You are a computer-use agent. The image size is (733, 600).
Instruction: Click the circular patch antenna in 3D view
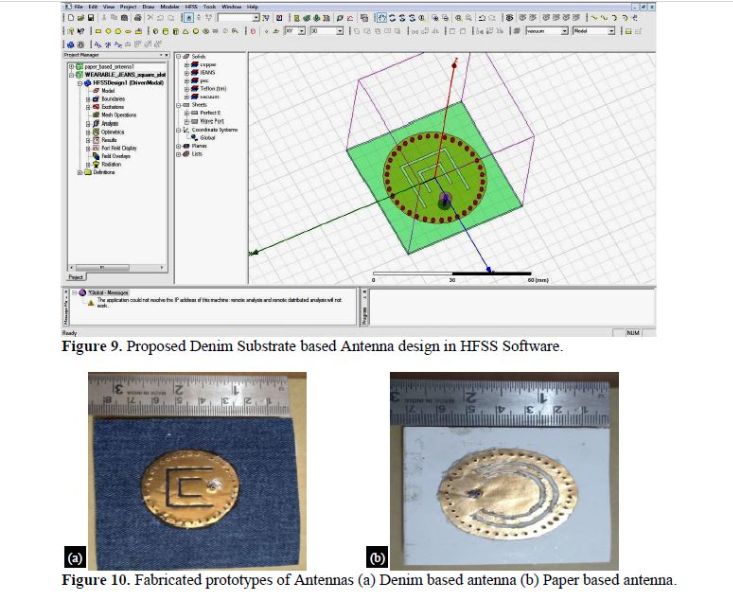coord(435,178)
